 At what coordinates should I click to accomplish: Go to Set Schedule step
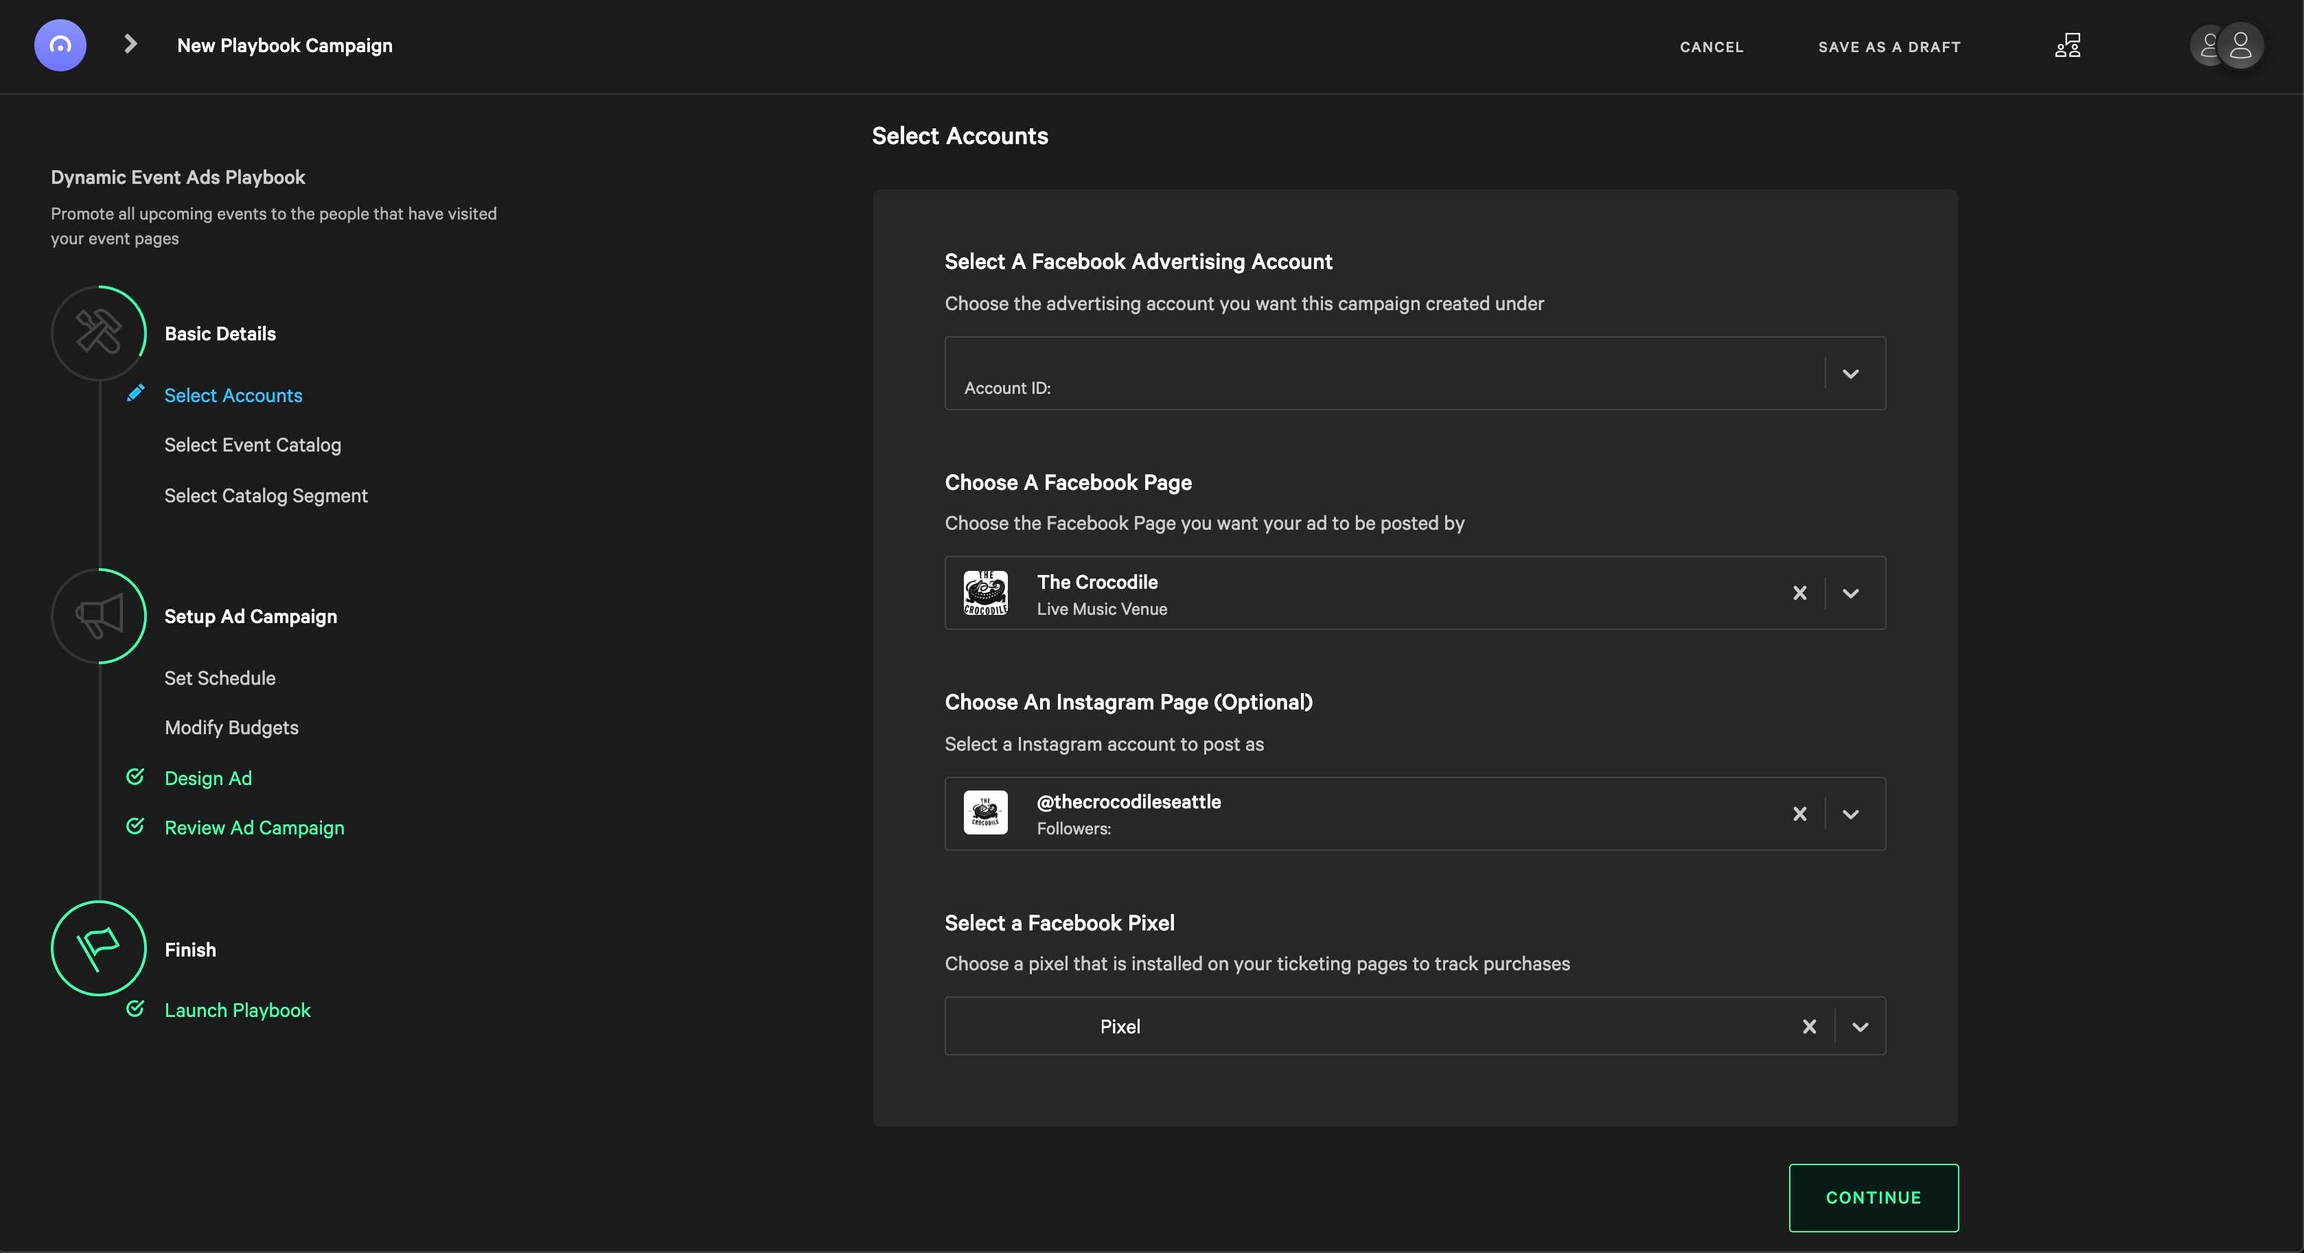click(x=220, y=678)
